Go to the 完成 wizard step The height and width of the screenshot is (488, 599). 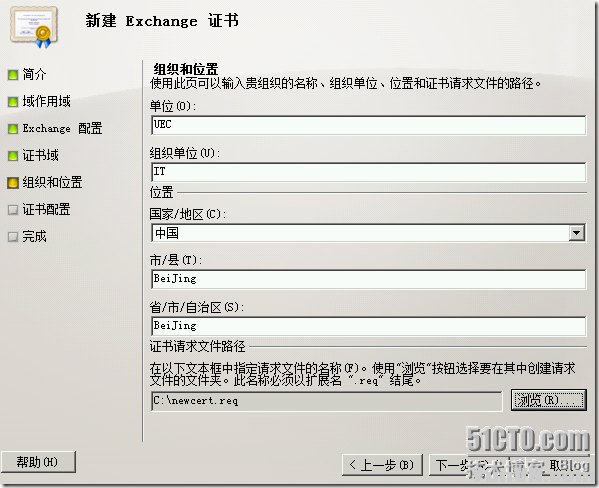coord(34,237)
